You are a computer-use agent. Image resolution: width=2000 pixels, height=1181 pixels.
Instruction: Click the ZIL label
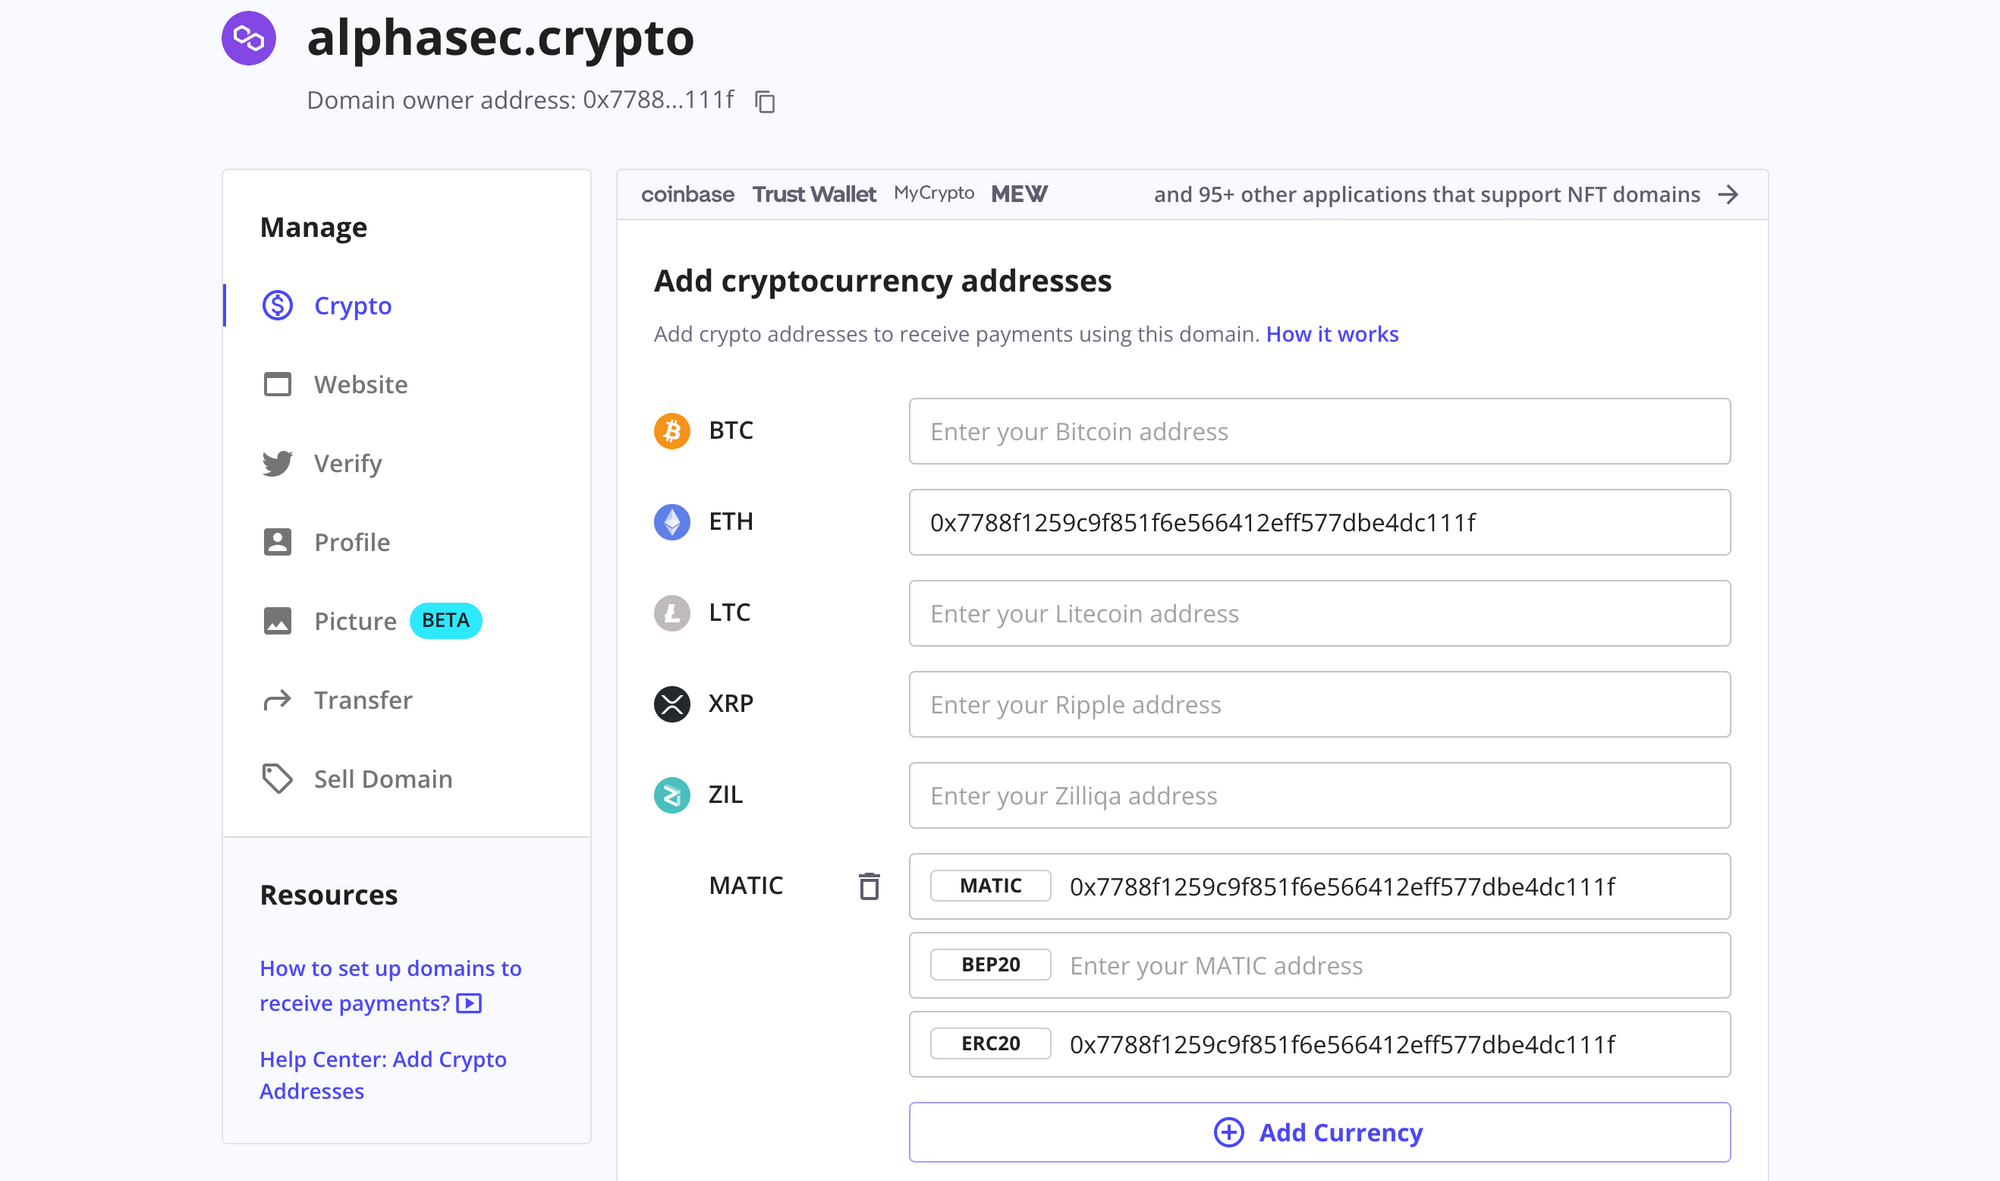pyautogui.click(x=726, y=795)
